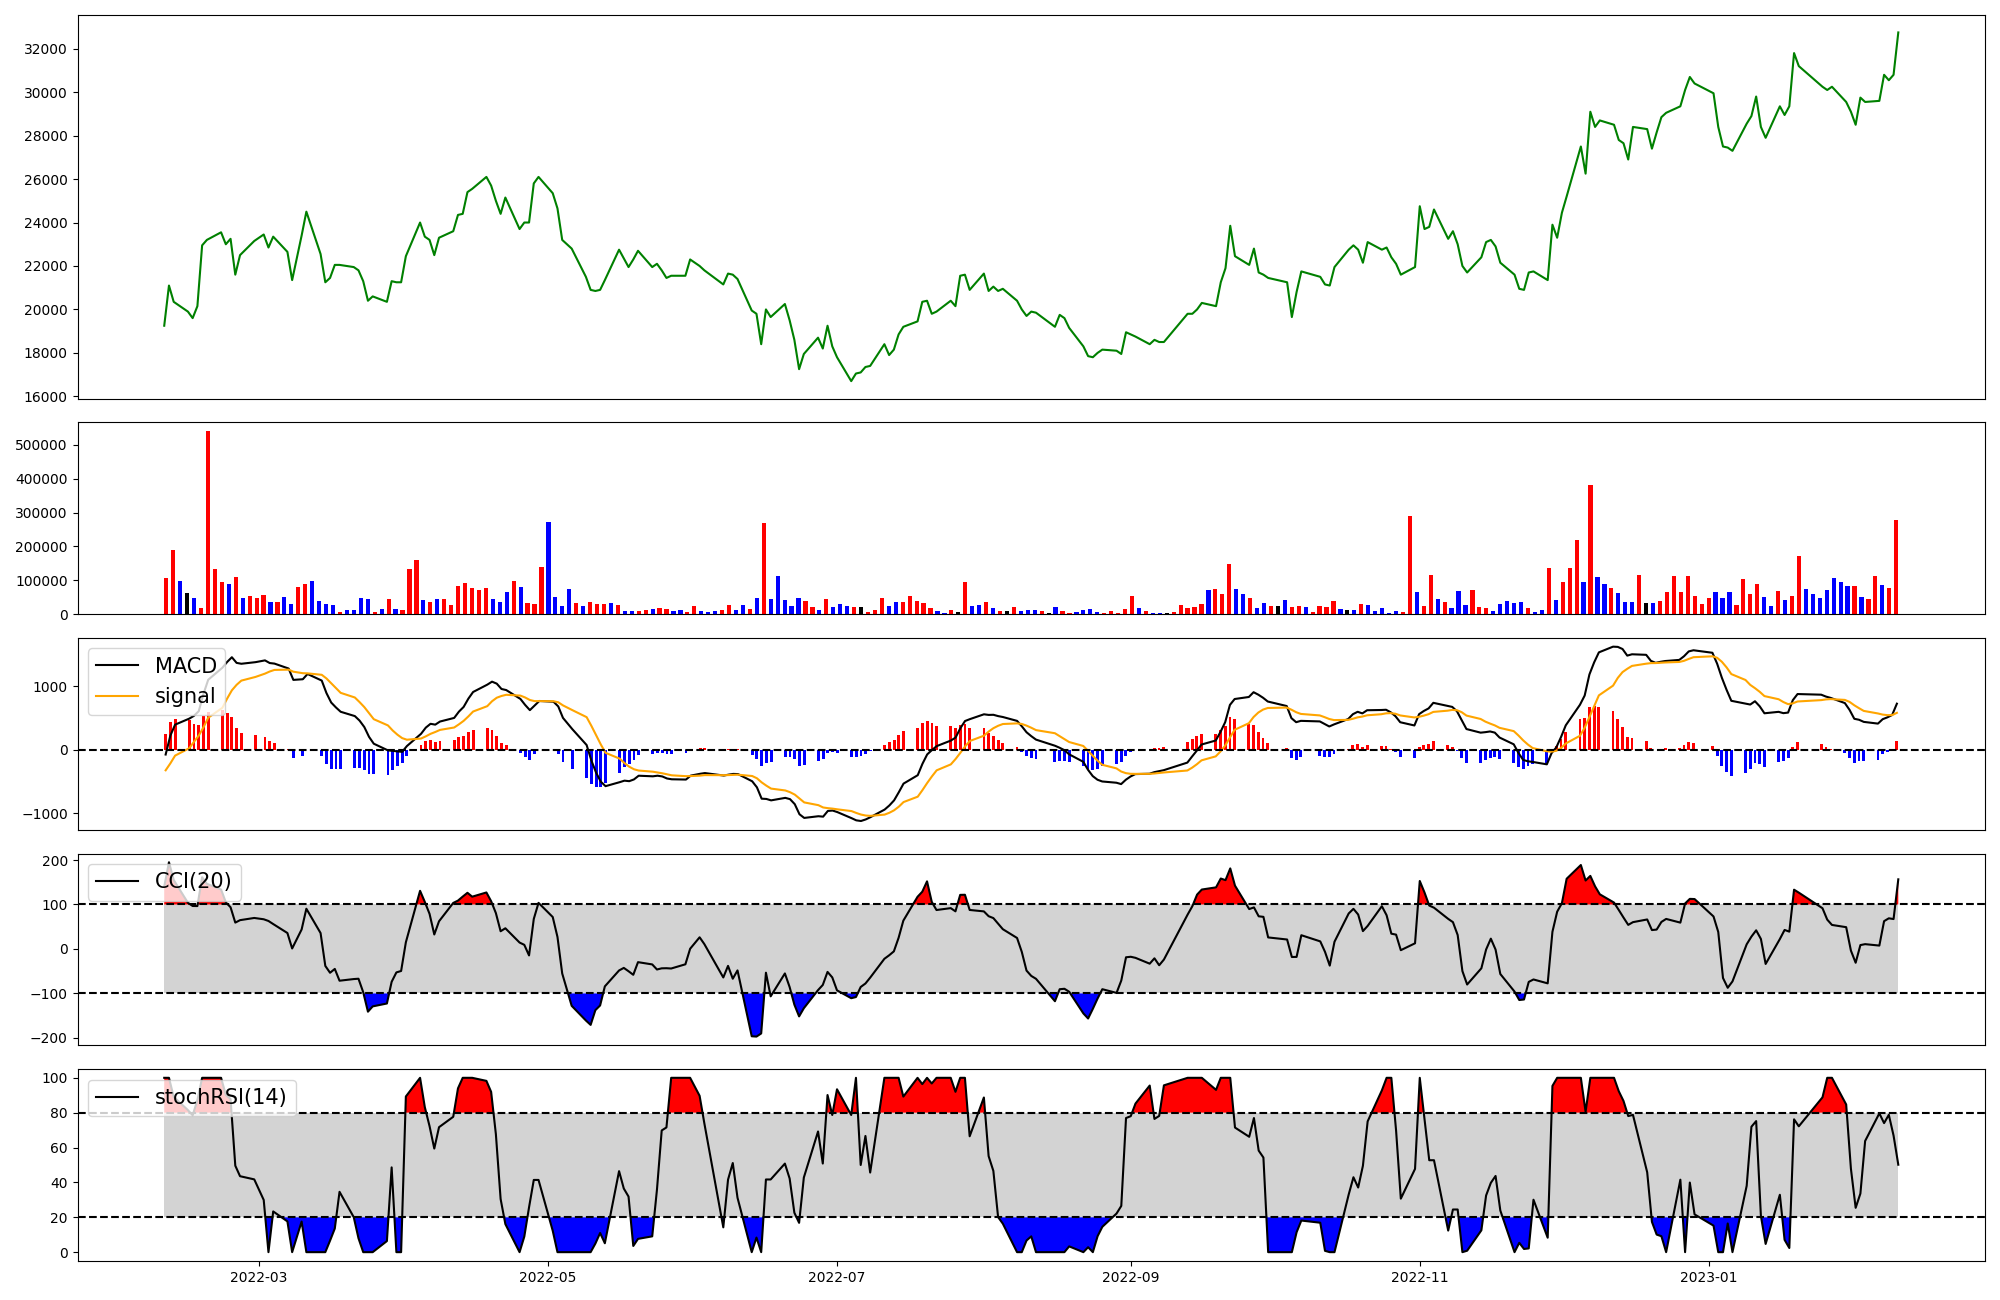The width and height of the screenshot is (2000, 1300).
Task: Click the 2022-09 date axis label
Action: click(x=1131, y=1276)
